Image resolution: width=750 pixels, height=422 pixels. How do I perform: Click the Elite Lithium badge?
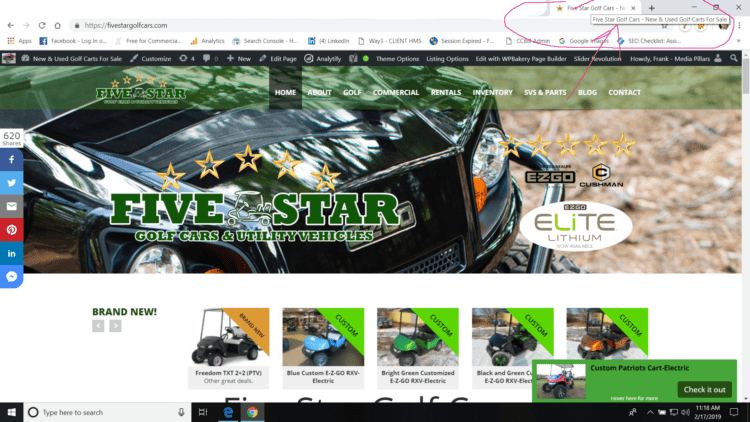click(x=575, y=225)
